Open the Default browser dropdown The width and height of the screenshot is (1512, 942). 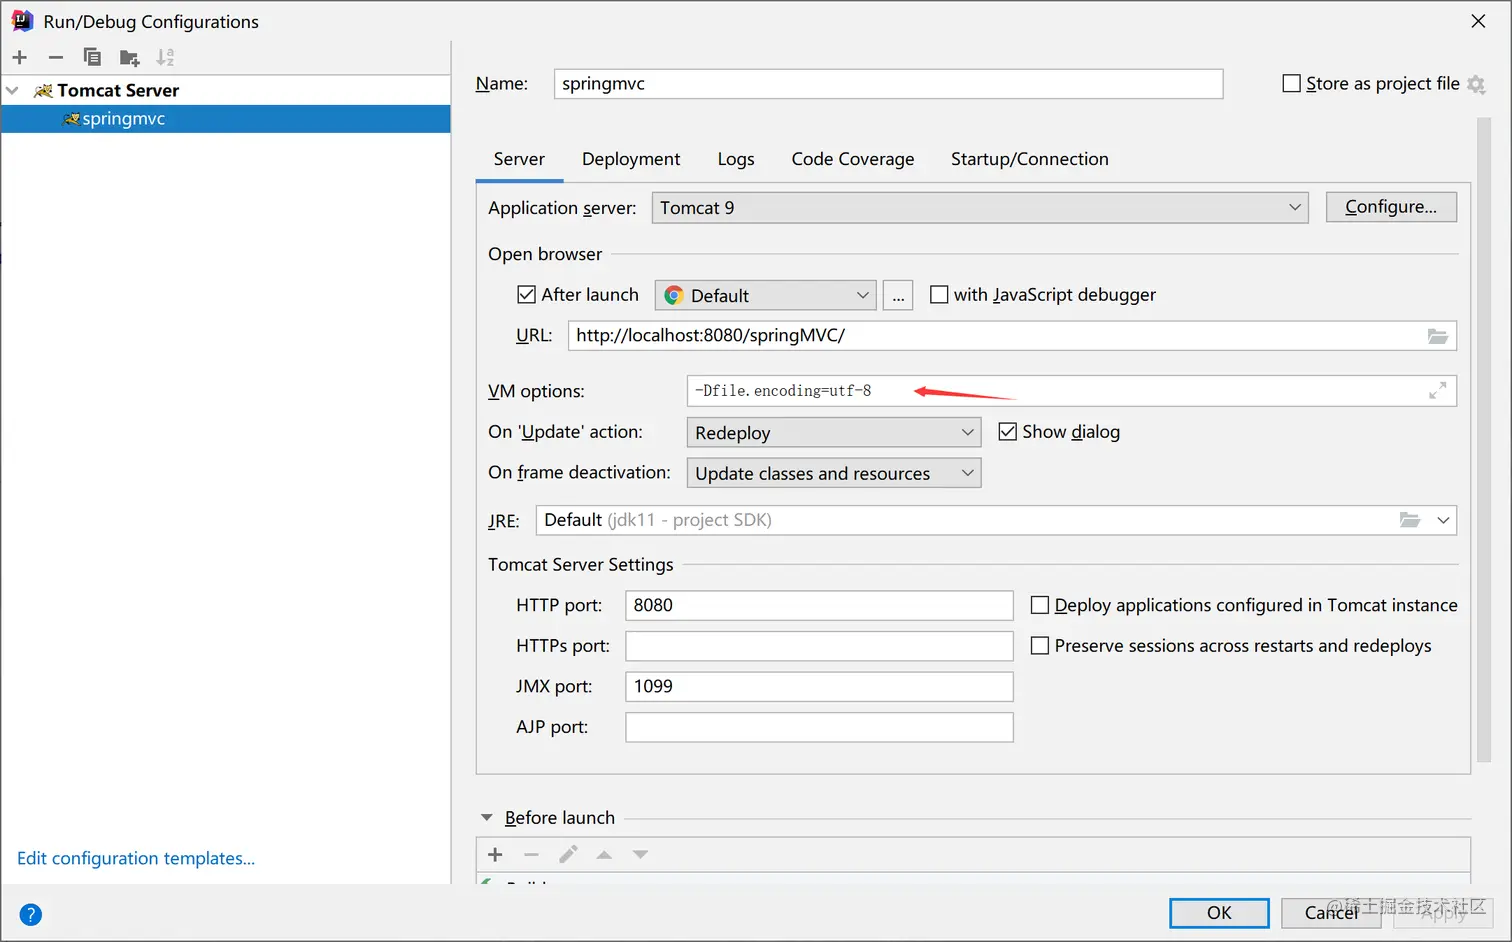point(766,295)
